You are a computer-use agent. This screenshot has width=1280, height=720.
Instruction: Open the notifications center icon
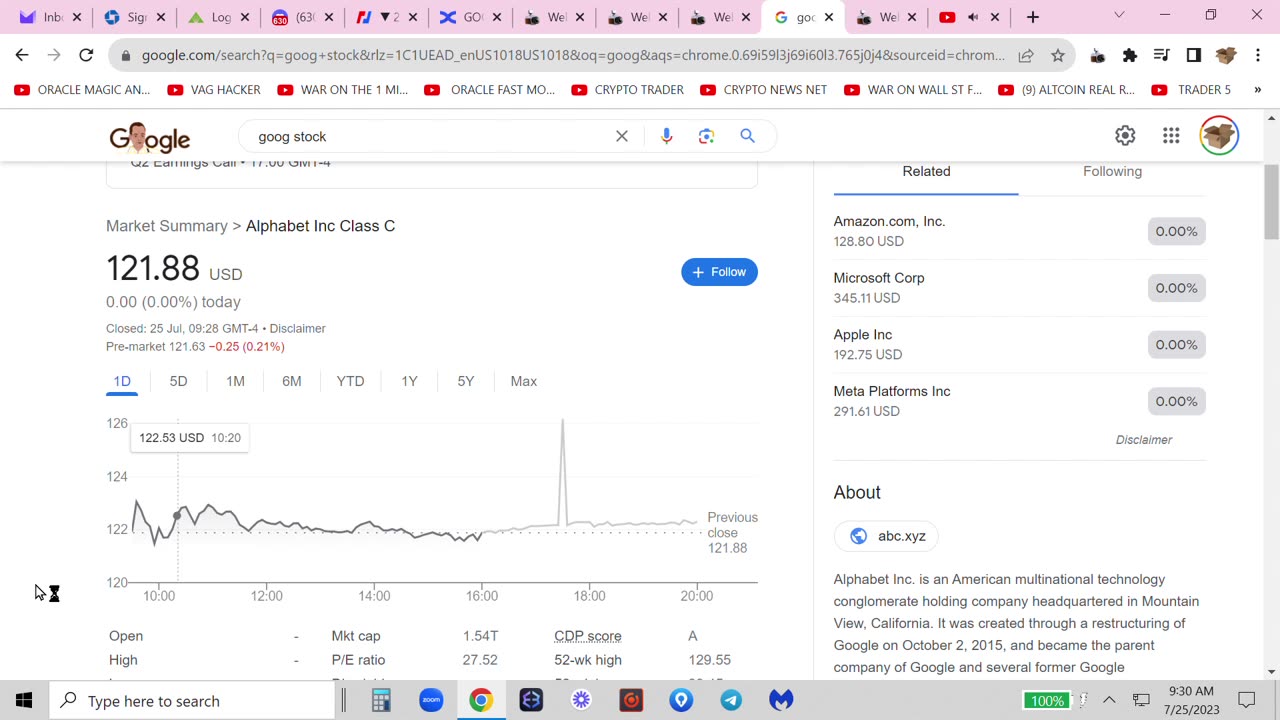coord(1247,700)
